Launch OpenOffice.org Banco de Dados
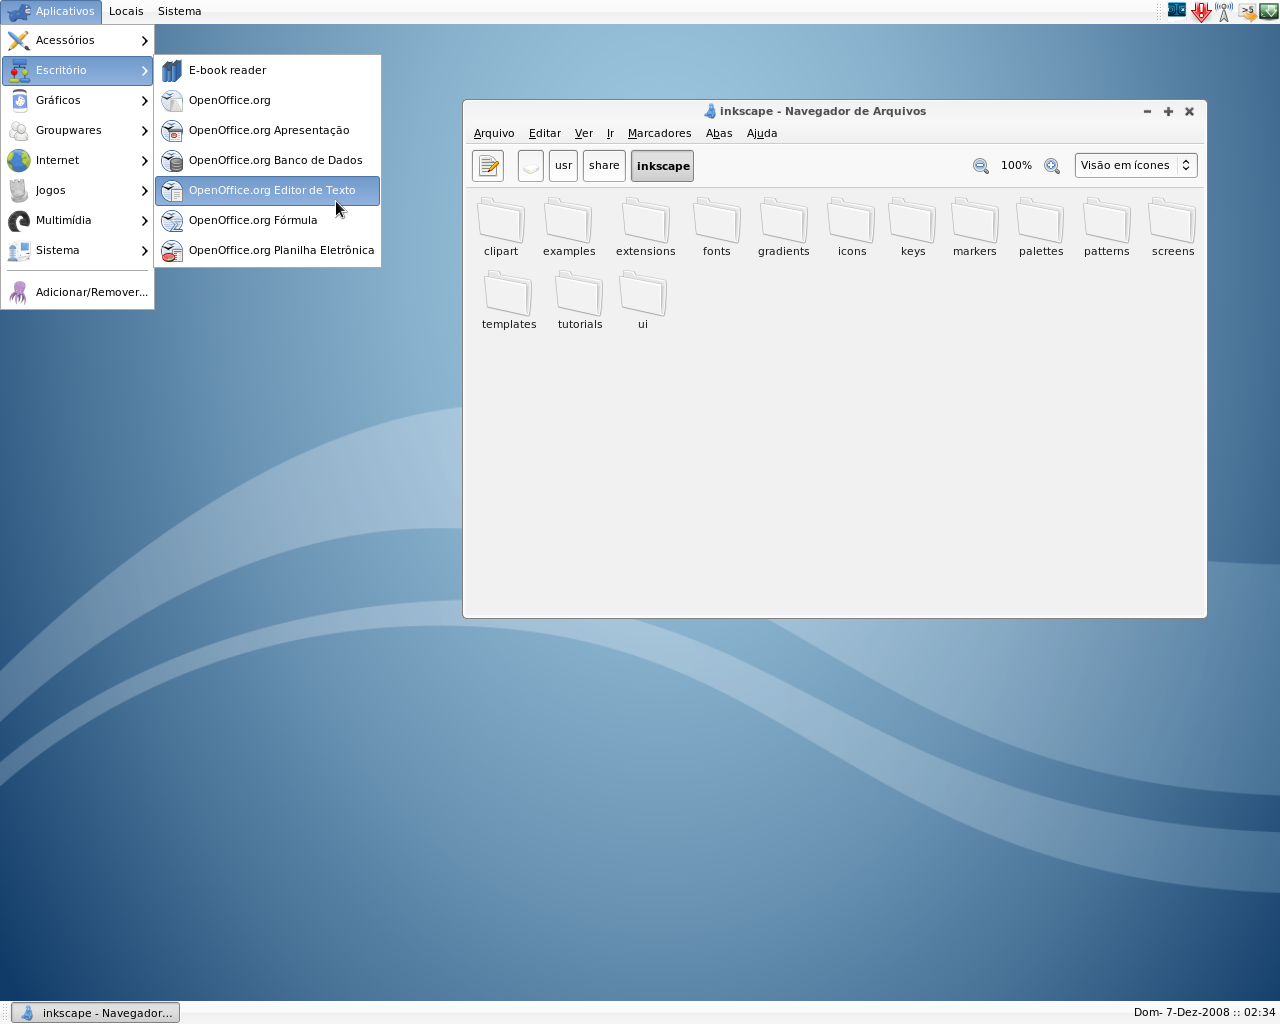This screenshot has width=1280, height=1024. (x=267, y=160)
